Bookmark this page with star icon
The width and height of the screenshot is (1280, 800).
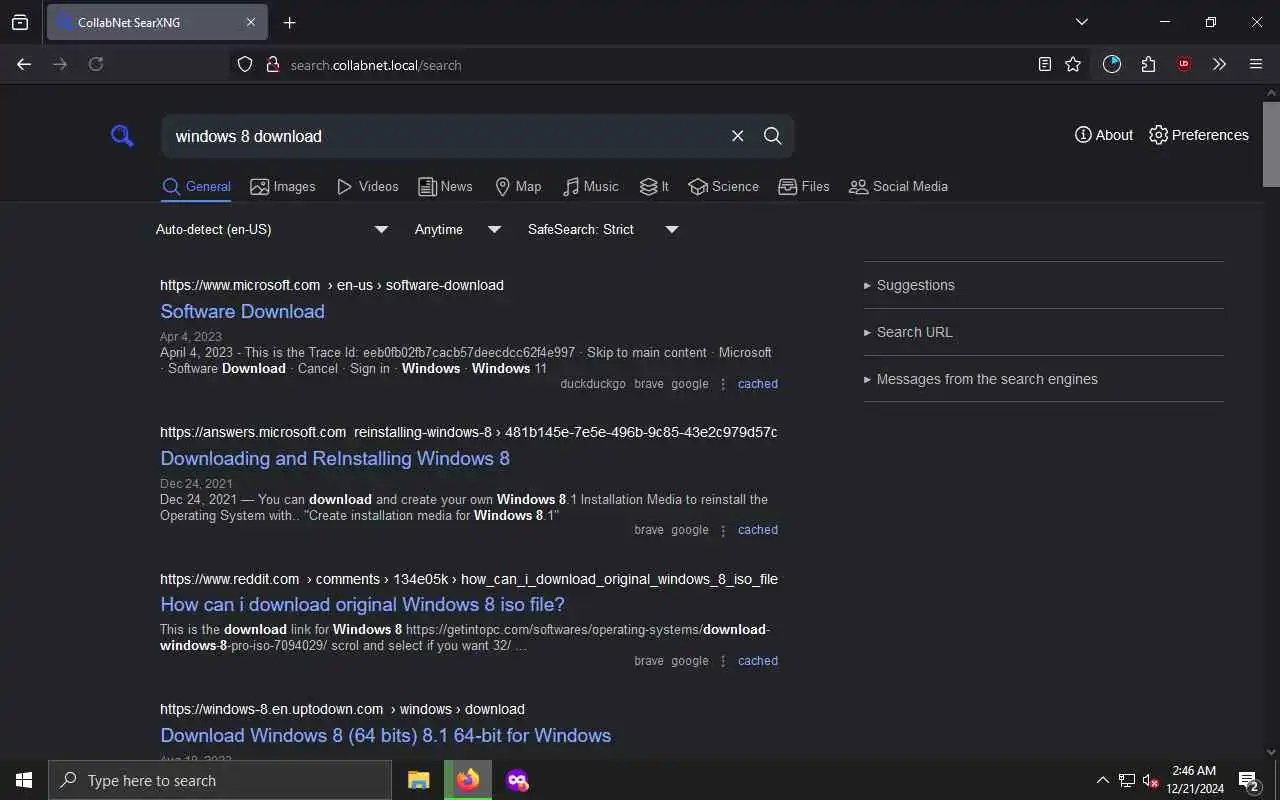[x=1073, y=64]
